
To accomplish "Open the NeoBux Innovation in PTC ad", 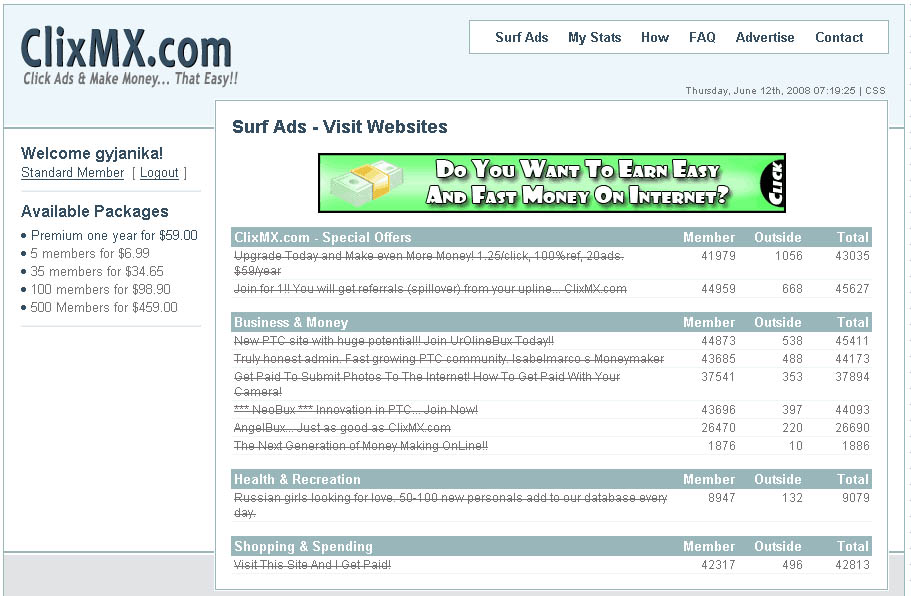I will 356,410.
